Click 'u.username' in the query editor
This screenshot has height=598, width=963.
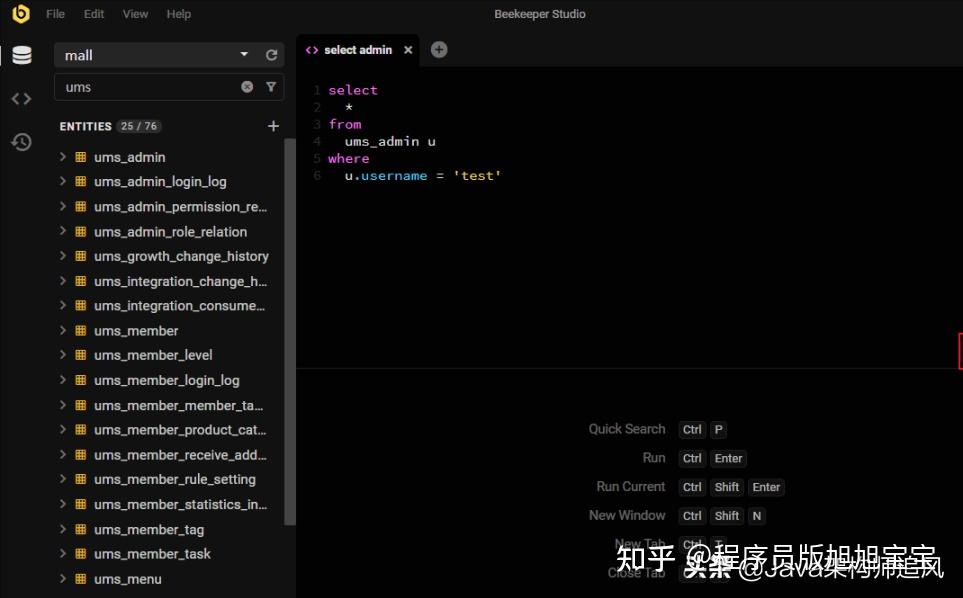click(x=386, y=176)
